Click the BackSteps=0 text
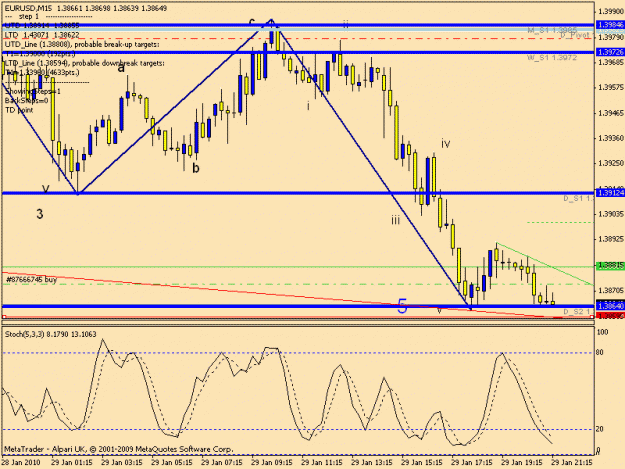 (26, 100)
